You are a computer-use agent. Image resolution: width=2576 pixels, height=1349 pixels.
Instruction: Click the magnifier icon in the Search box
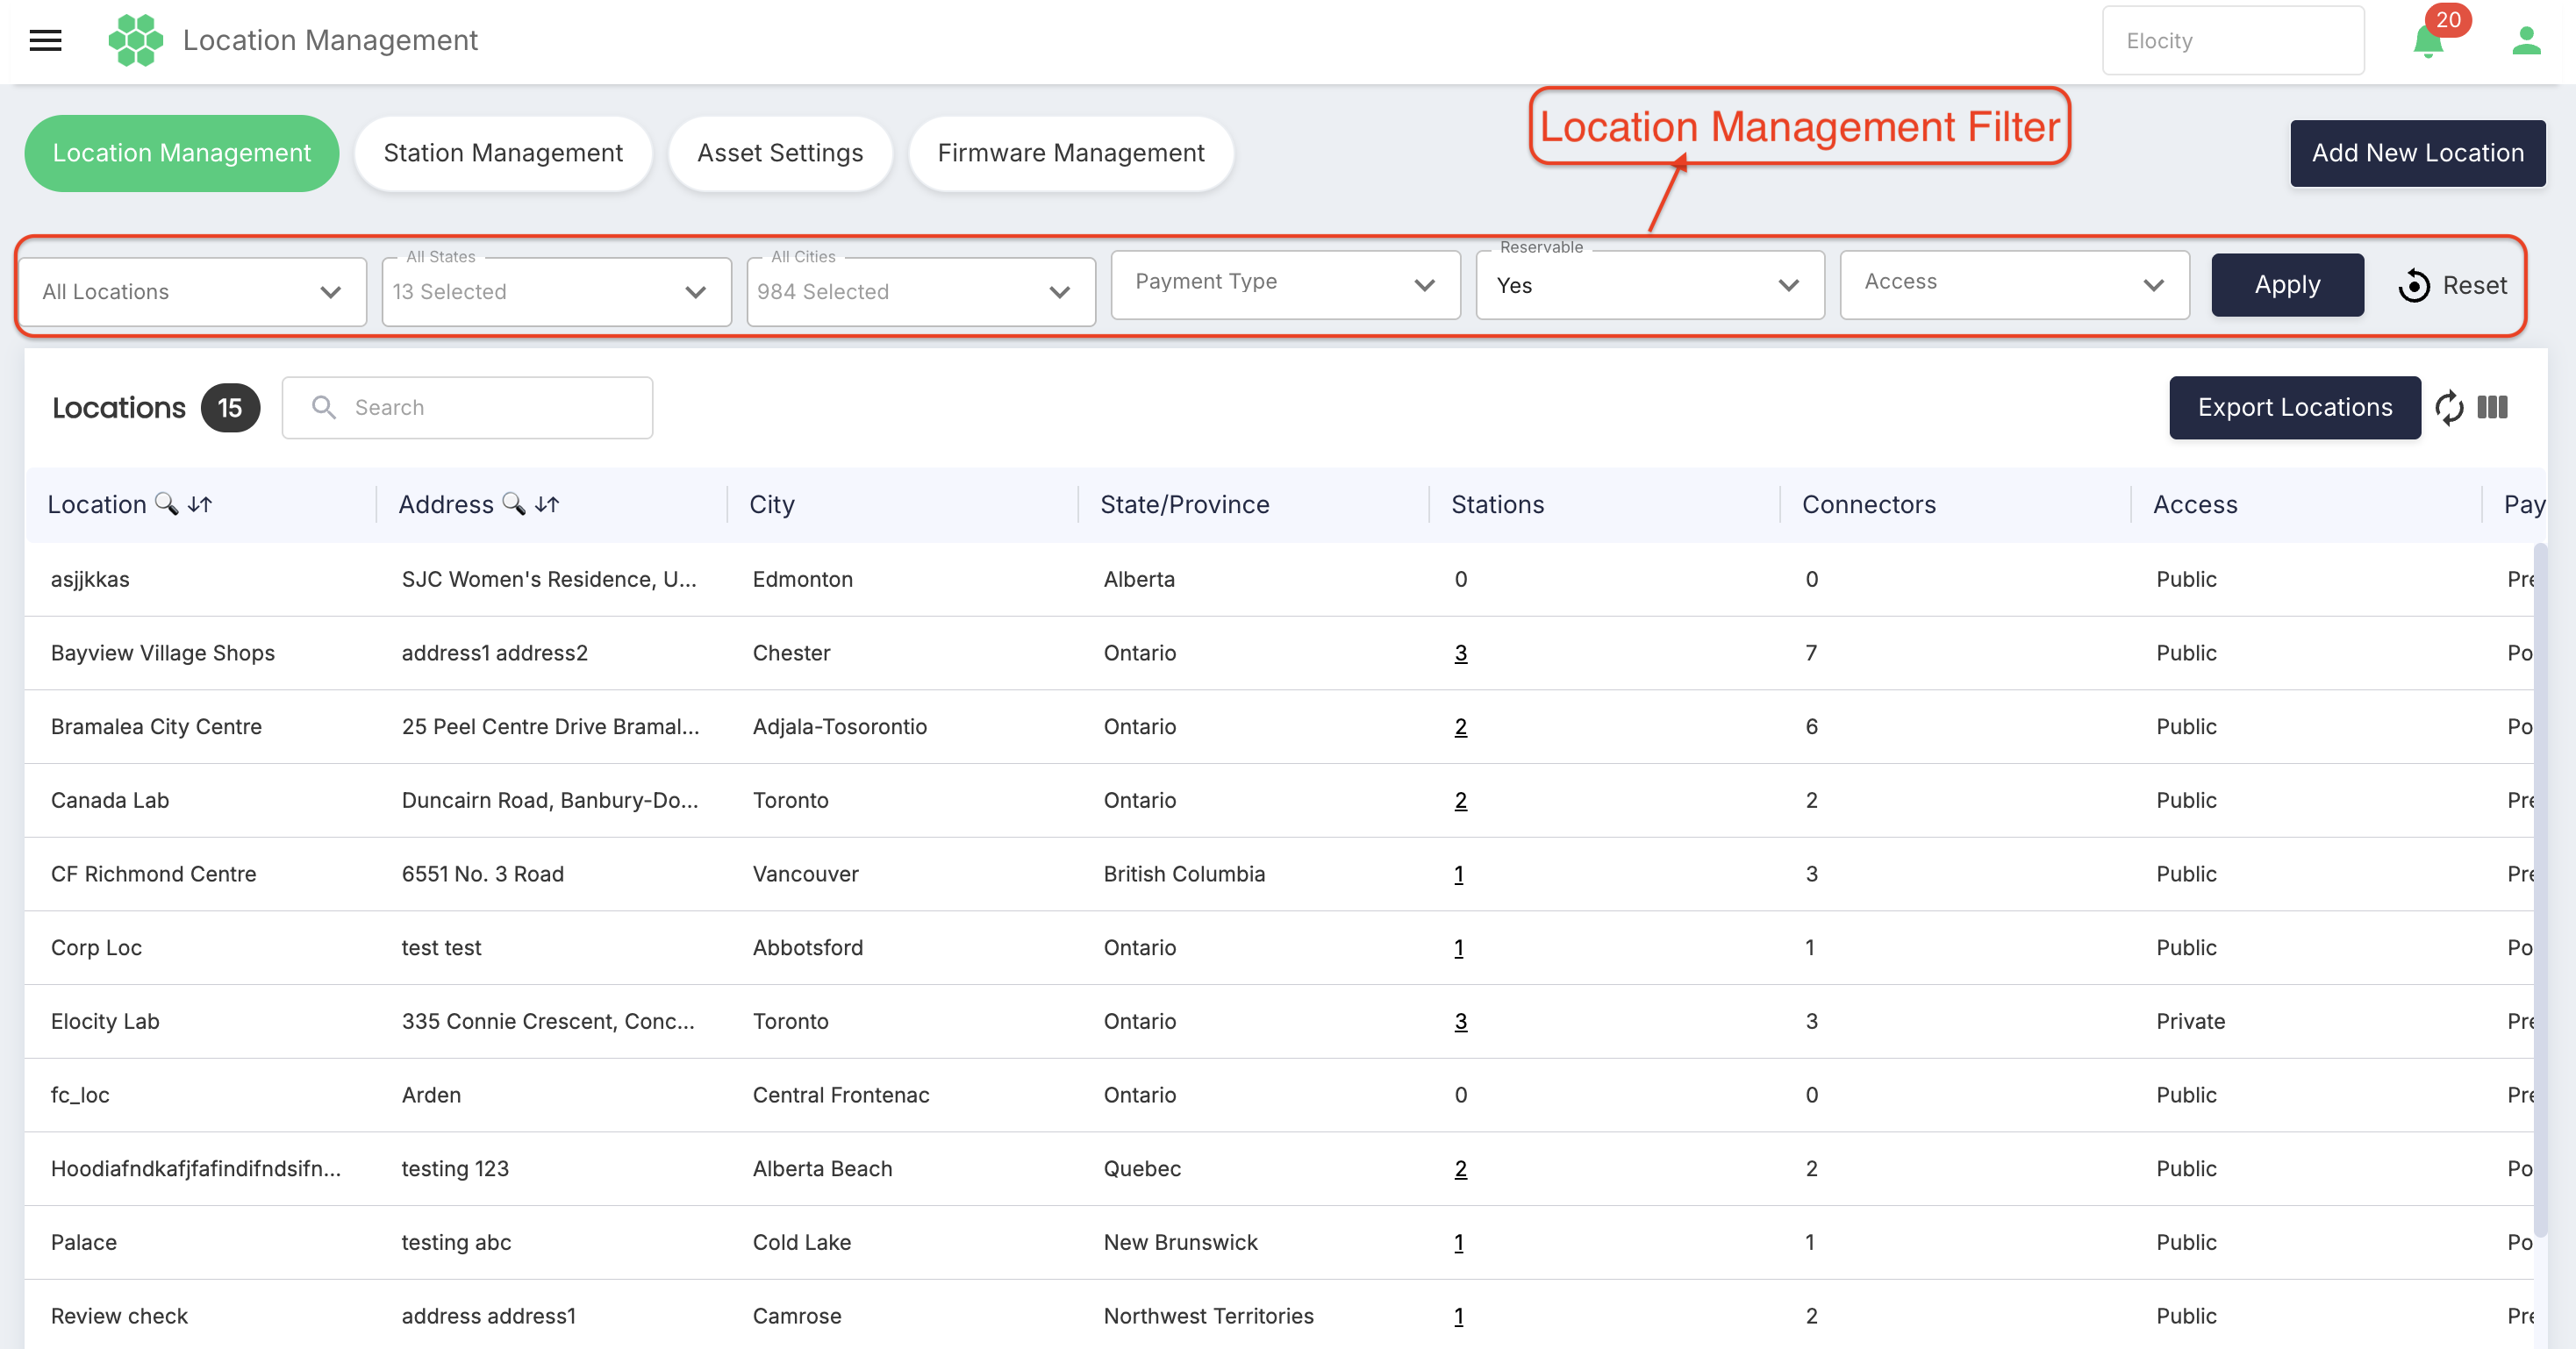tap(323, 407)
